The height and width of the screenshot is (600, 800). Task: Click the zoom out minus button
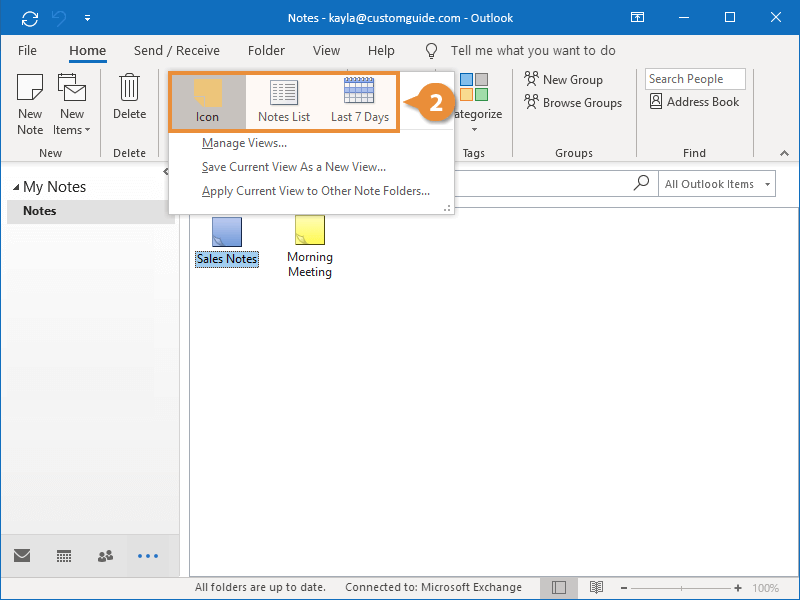point(623,588)
